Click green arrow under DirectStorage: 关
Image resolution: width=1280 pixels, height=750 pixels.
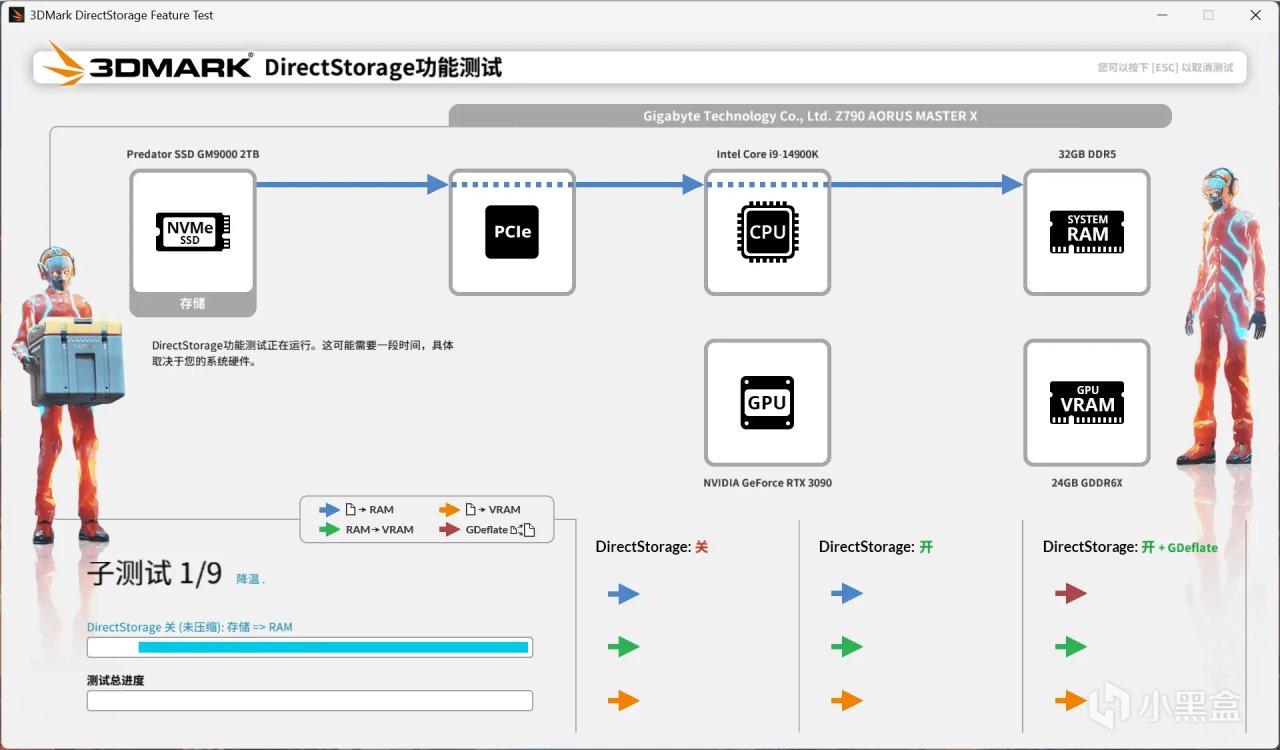(623, 647)
